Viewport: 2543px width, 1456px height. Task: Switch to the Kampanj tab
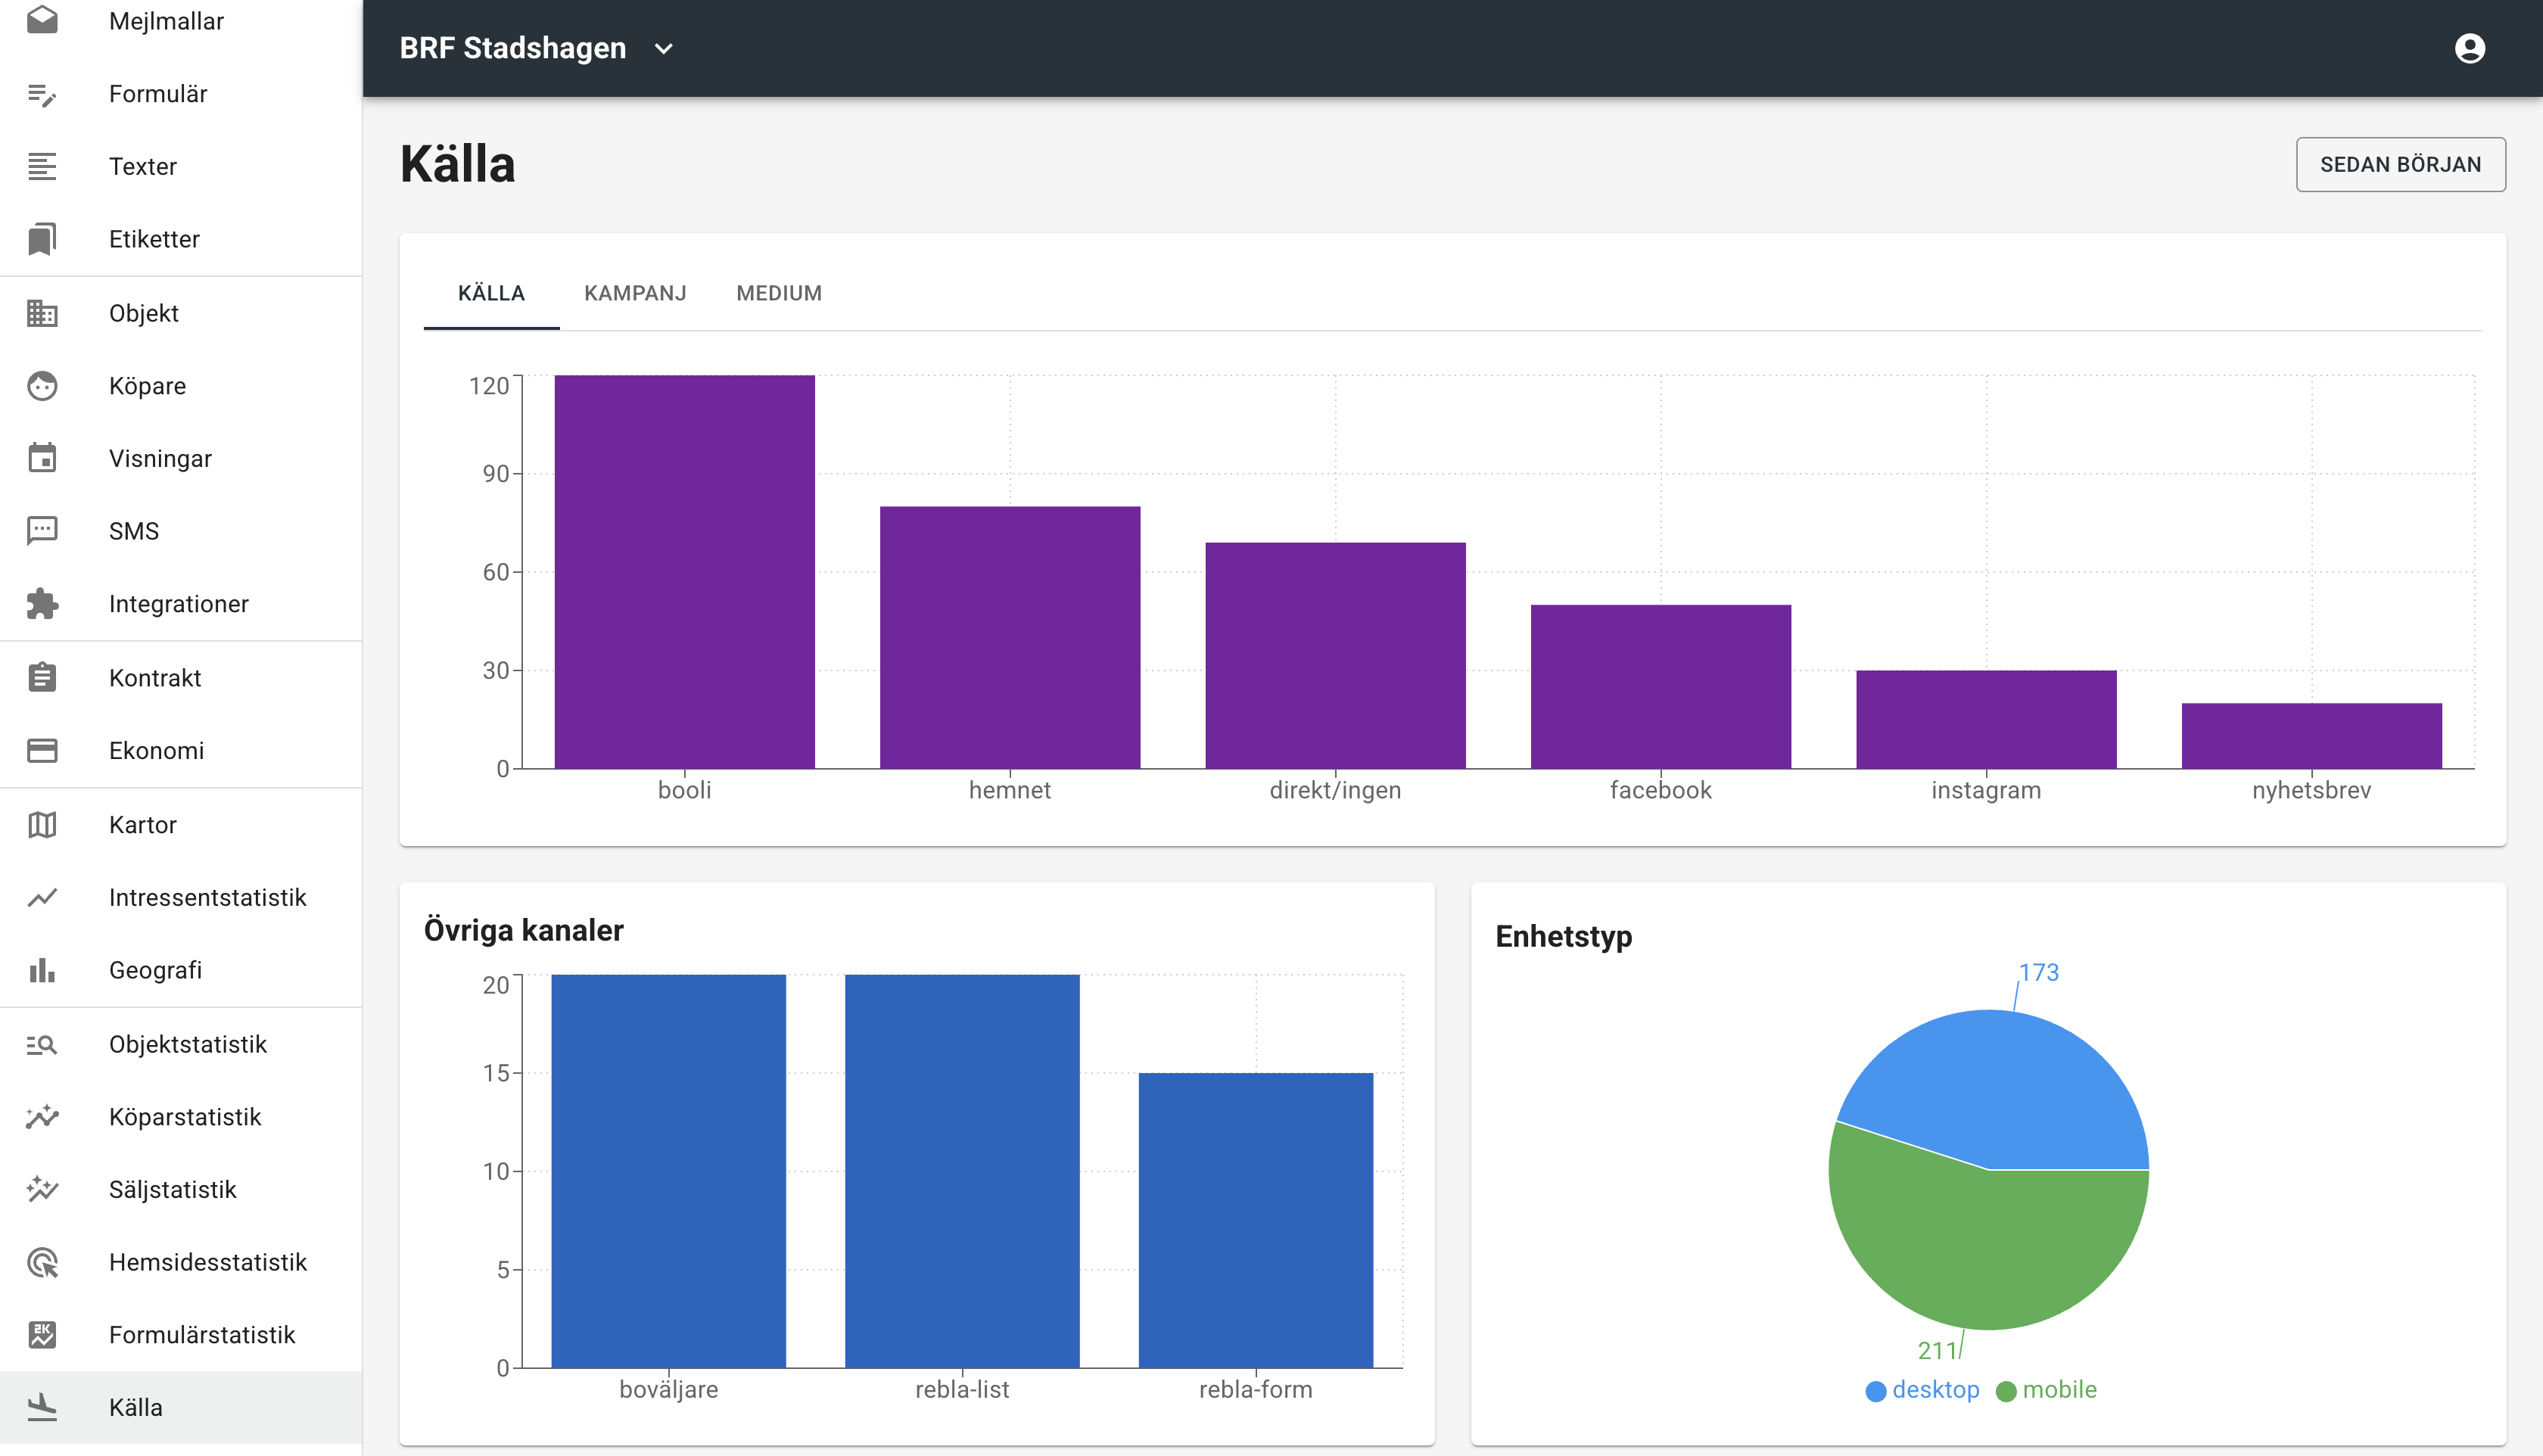tap(635, 293)
